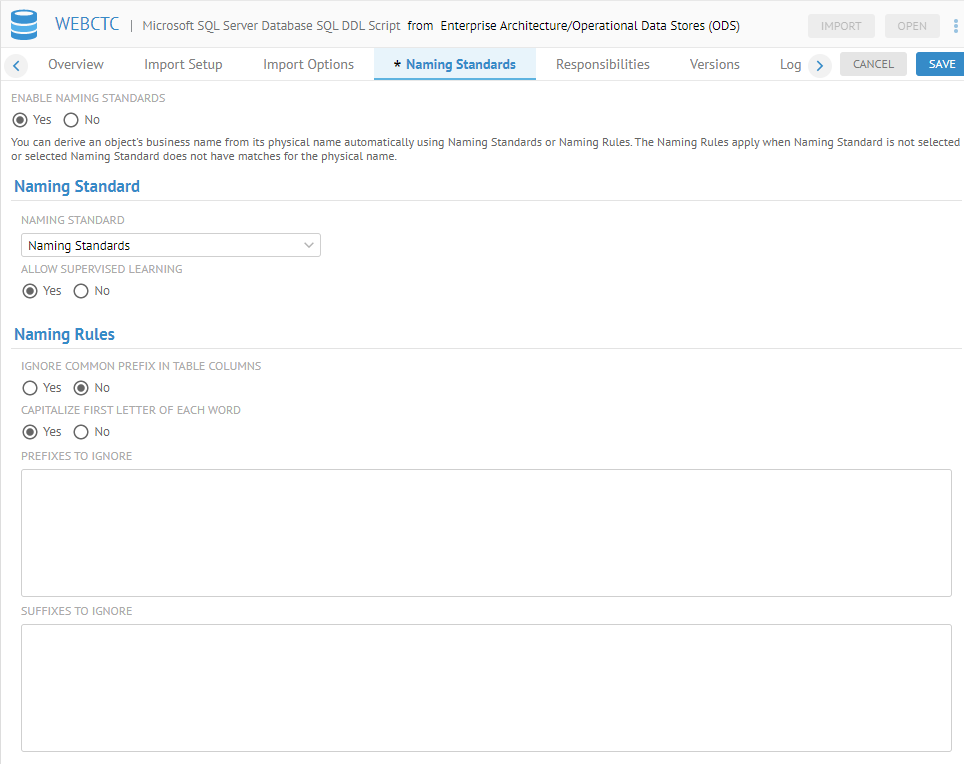The image size is (964, 764).
Task: Enable Ignore Common Prefix in Table Columns
Action: (x=30, y=387)
